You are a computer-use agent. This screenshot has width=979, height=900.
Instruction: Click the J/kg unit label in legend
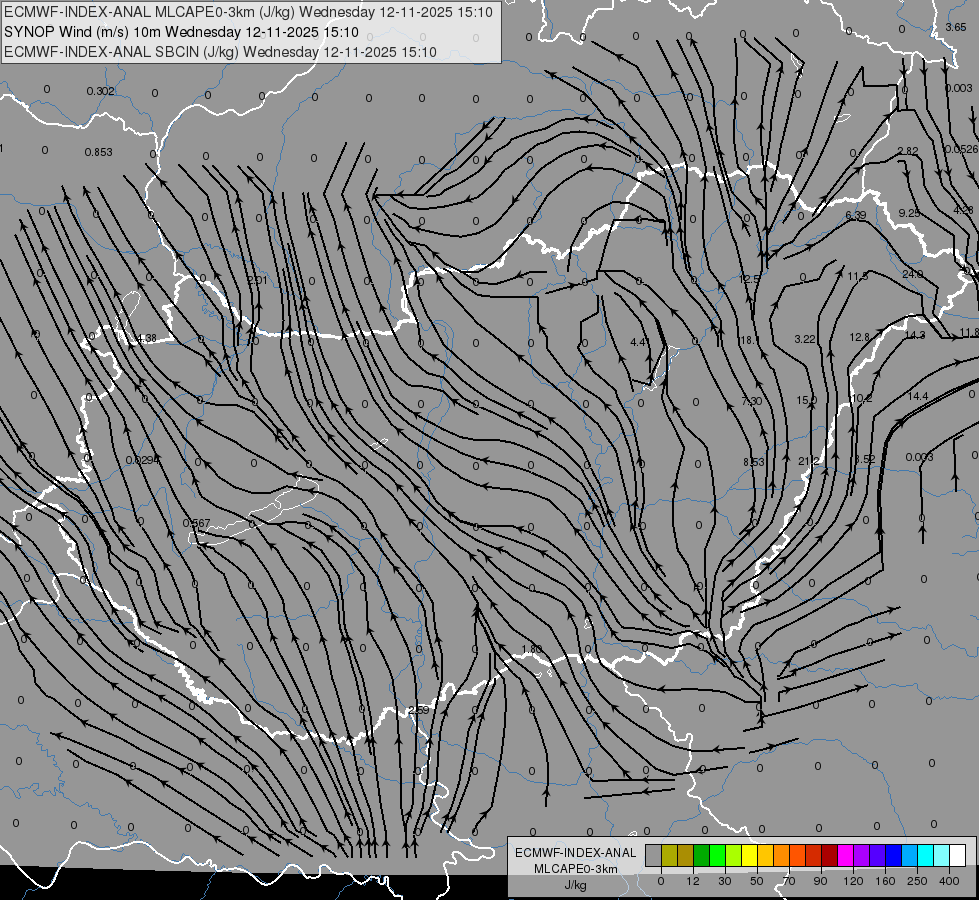(x=576, y=885)
